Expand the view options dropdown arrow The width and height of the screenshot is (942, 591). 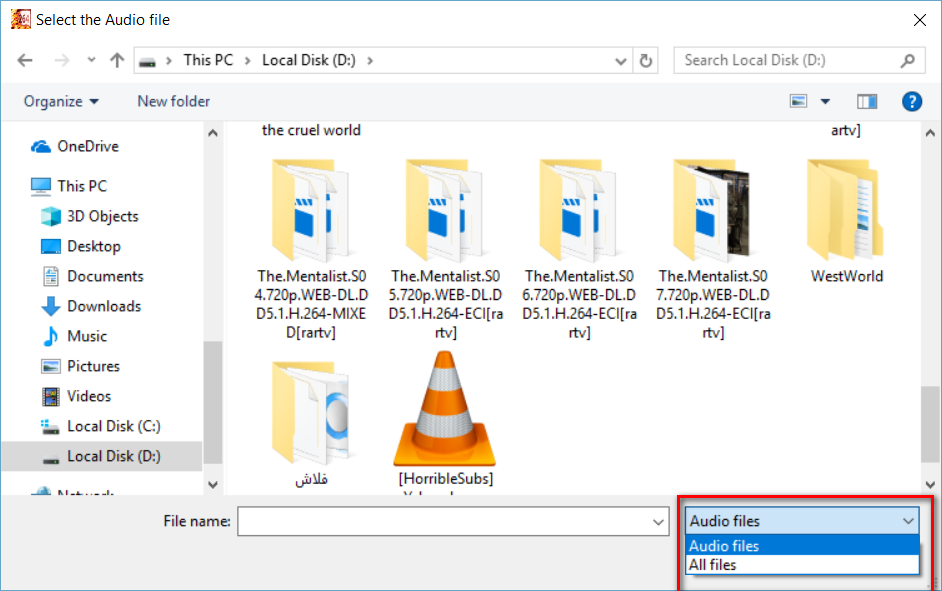(x=825, y=101)
